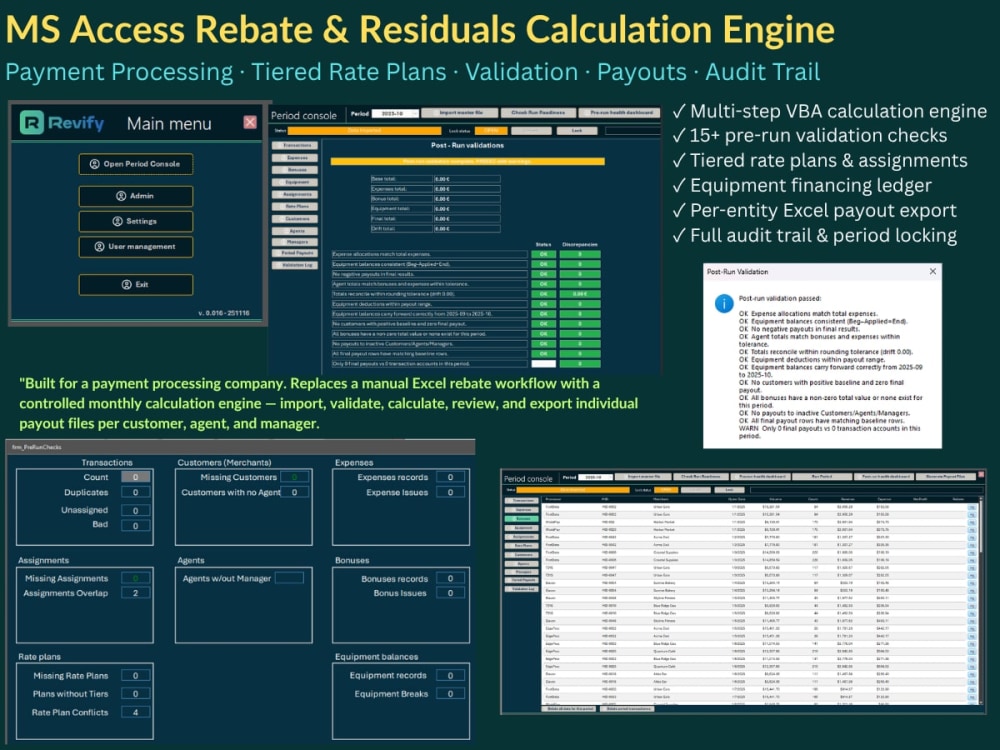Select Agents tab in upper Period console sidebar
The image size is (1000, 750).
(295, 230)
